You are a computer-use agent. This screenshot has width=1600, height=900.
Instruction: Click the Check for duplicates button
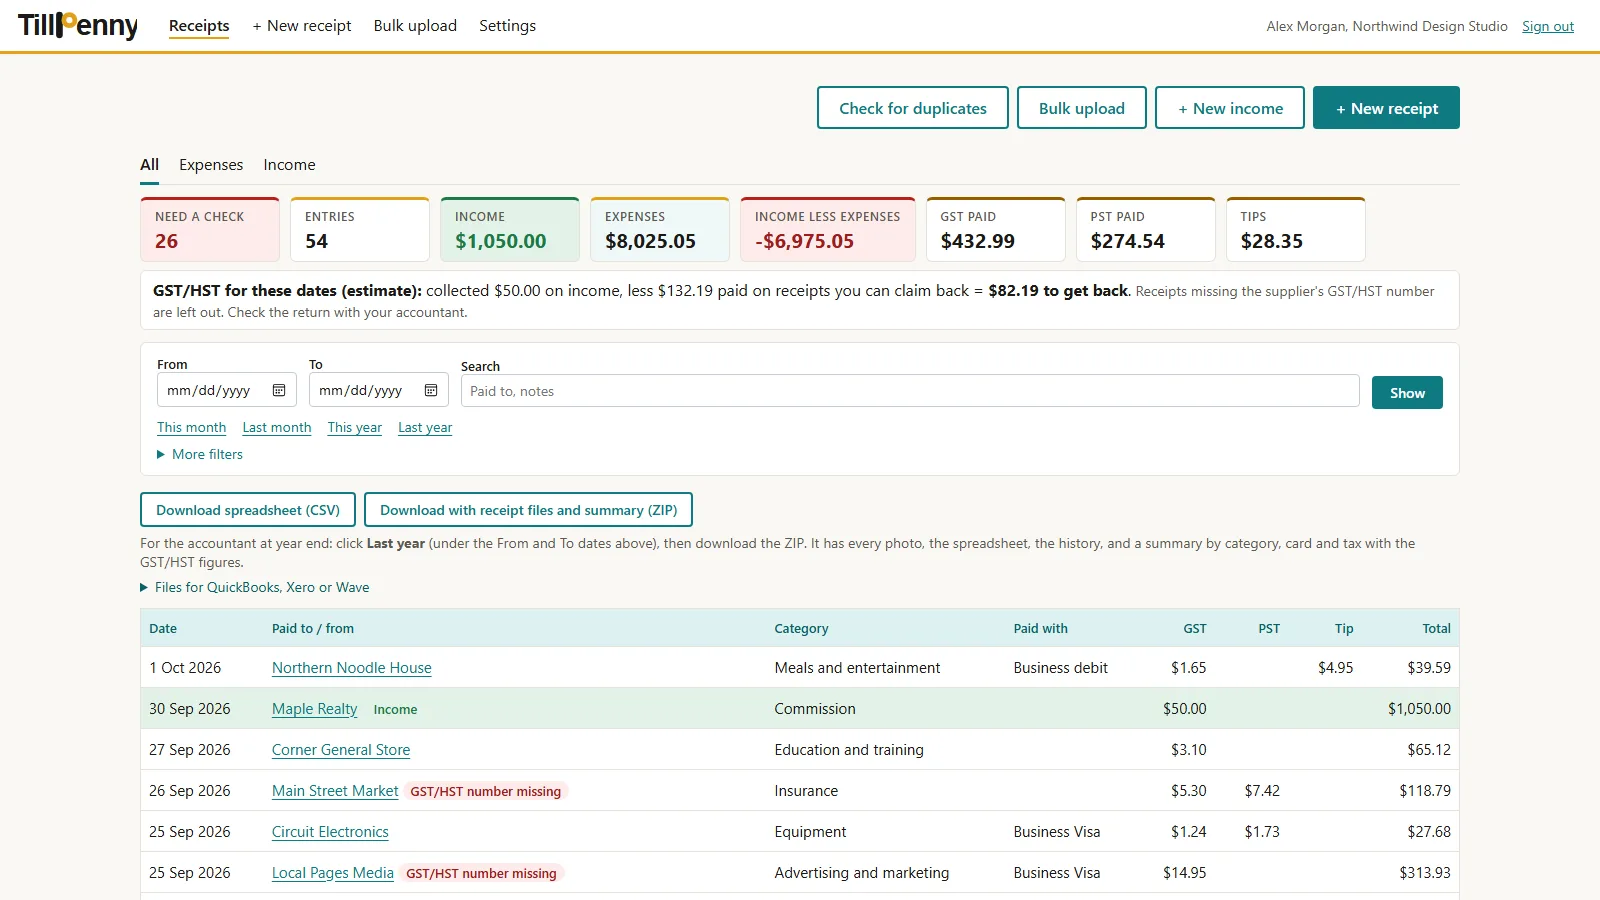tap(913, 108)
